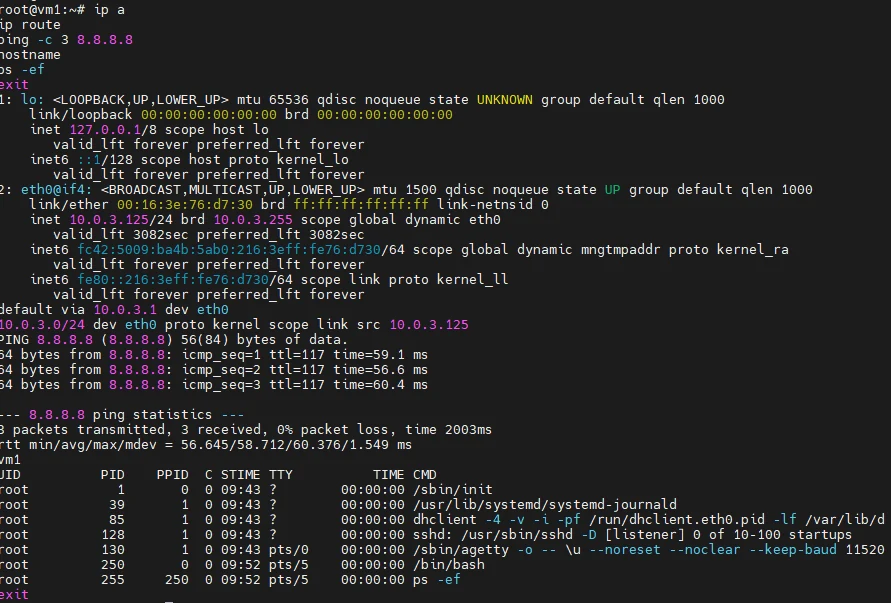Click the ping reply with time=56.6 ms
Image resolution: width=891 pixels, height=603 pixels.
tap(214, 370)
